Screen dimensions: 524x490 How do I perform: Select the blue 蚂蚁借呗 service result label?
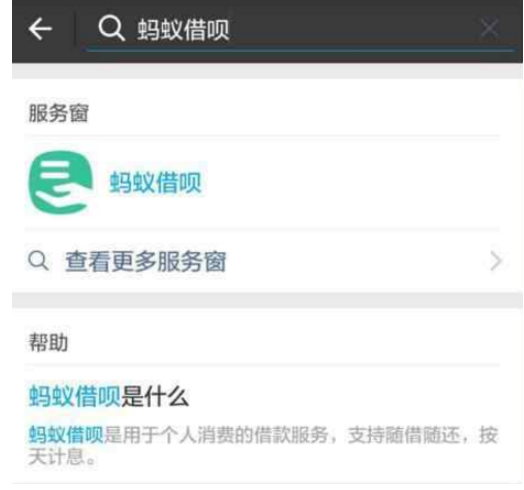pos(155,182)
